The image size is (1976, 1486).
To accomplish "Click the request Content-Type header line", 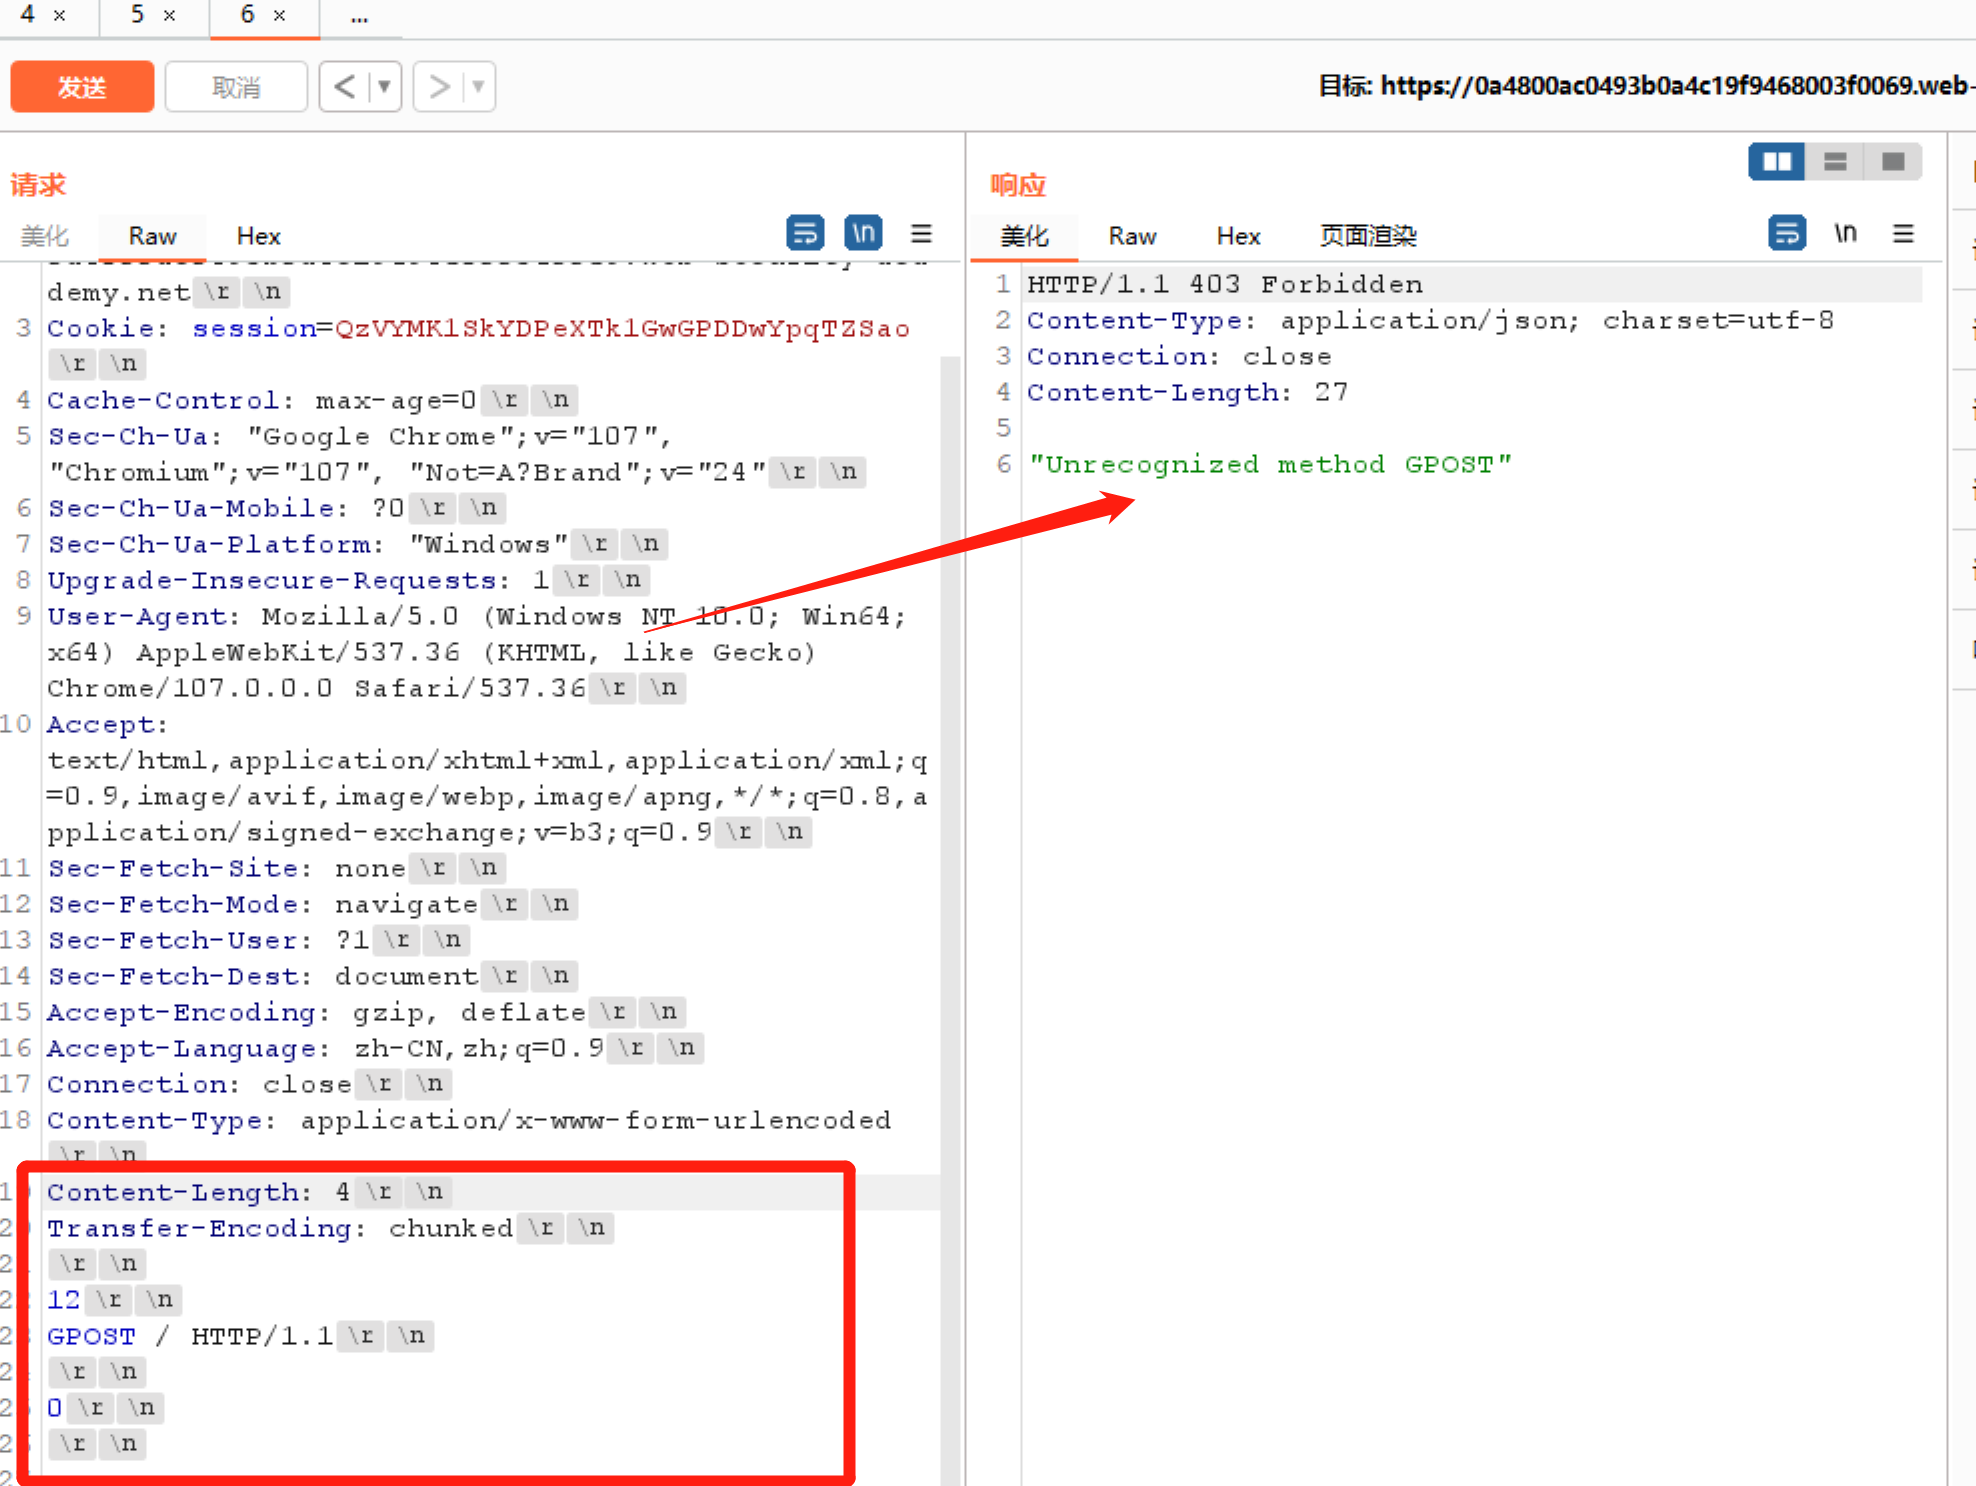I will pyautogui.click(x=468, y=1120).
